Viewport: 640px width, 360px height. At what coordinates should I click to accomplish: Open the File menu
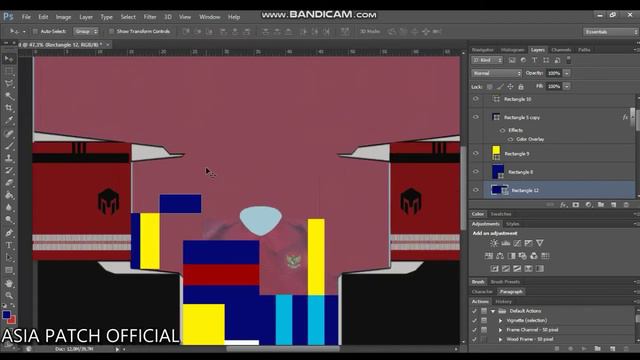tap(26, 17)
